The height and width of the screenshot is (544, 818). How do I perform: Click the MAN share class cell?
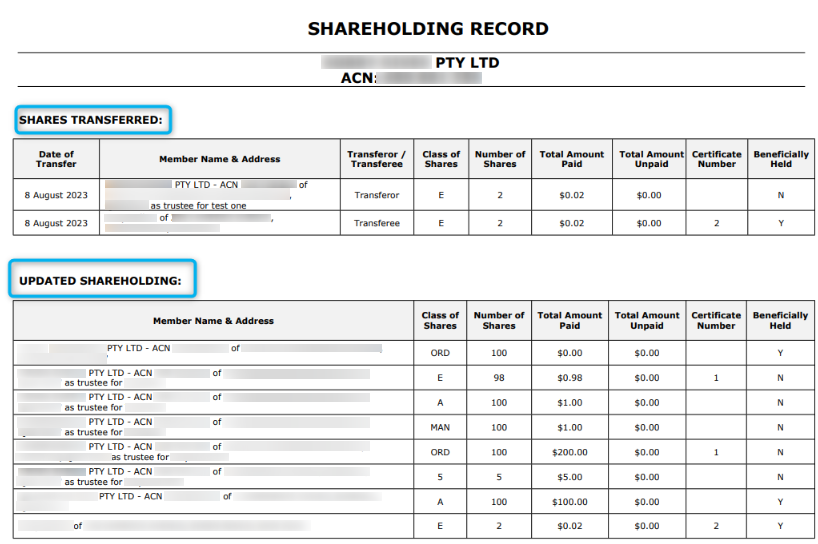coord(440,427)
